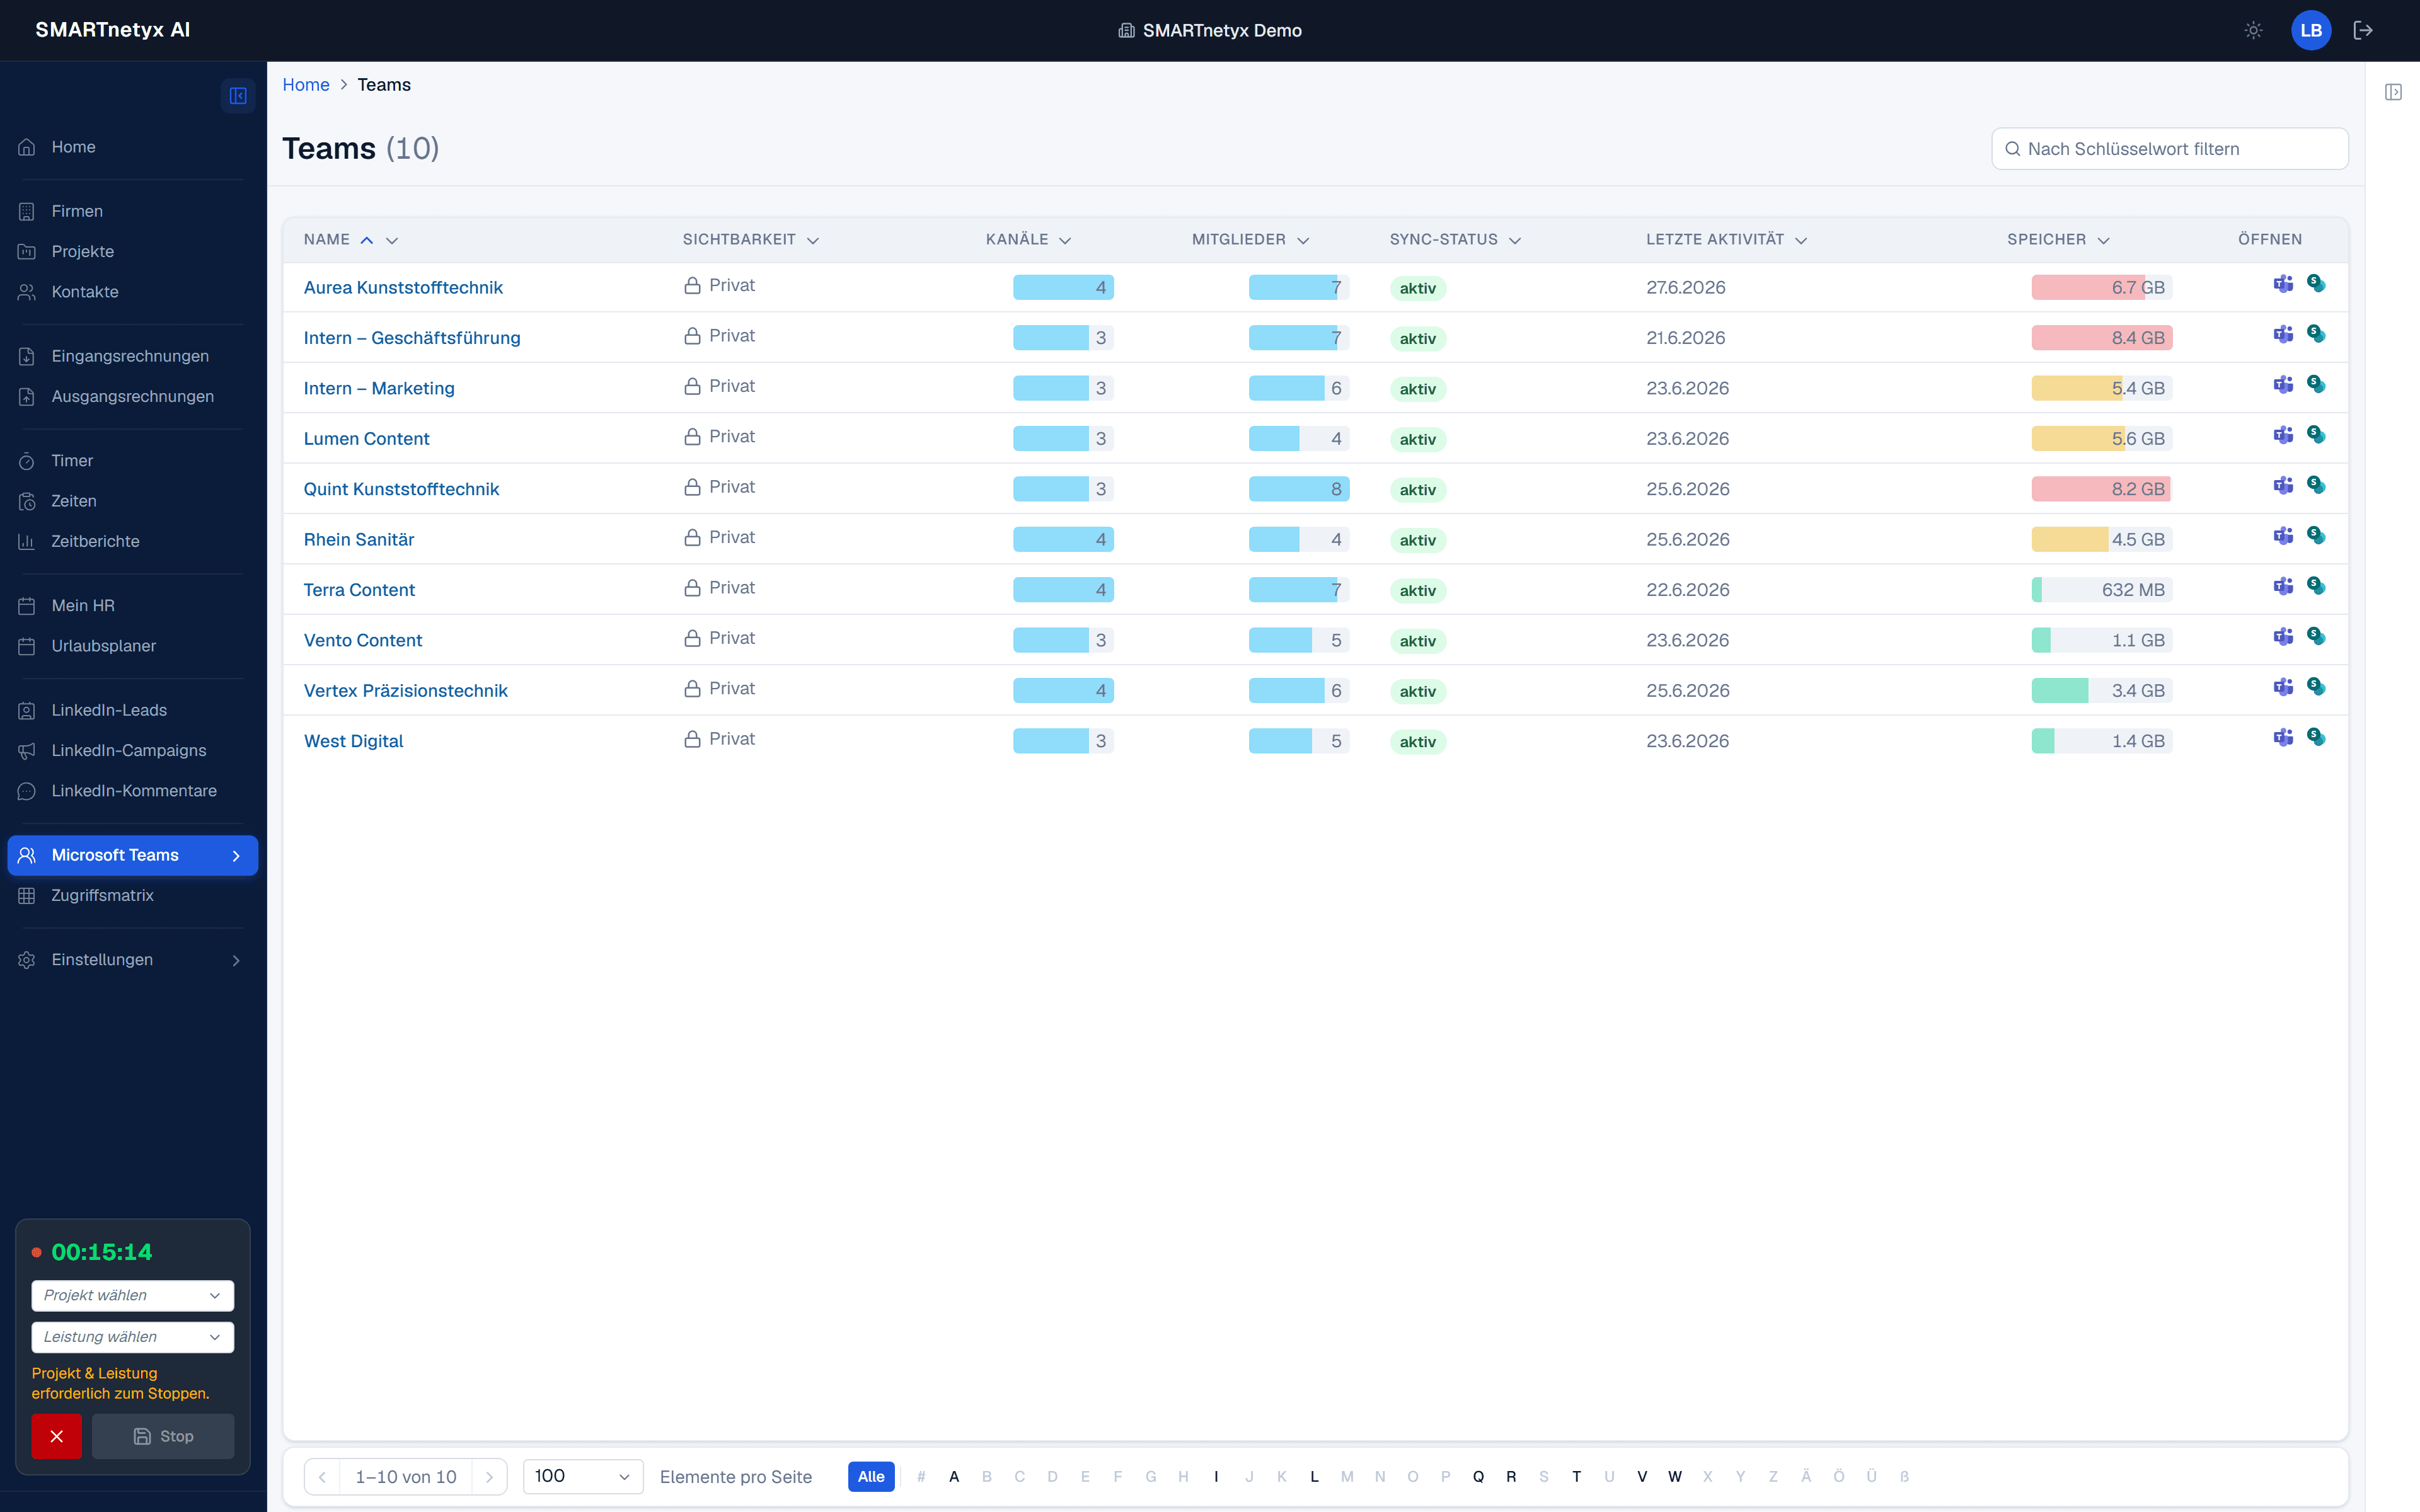2420x1512 pixels.
Task: Click Intern – Geschäftsführung 8.4 GB storage bar
Action: click(2102, 338)
